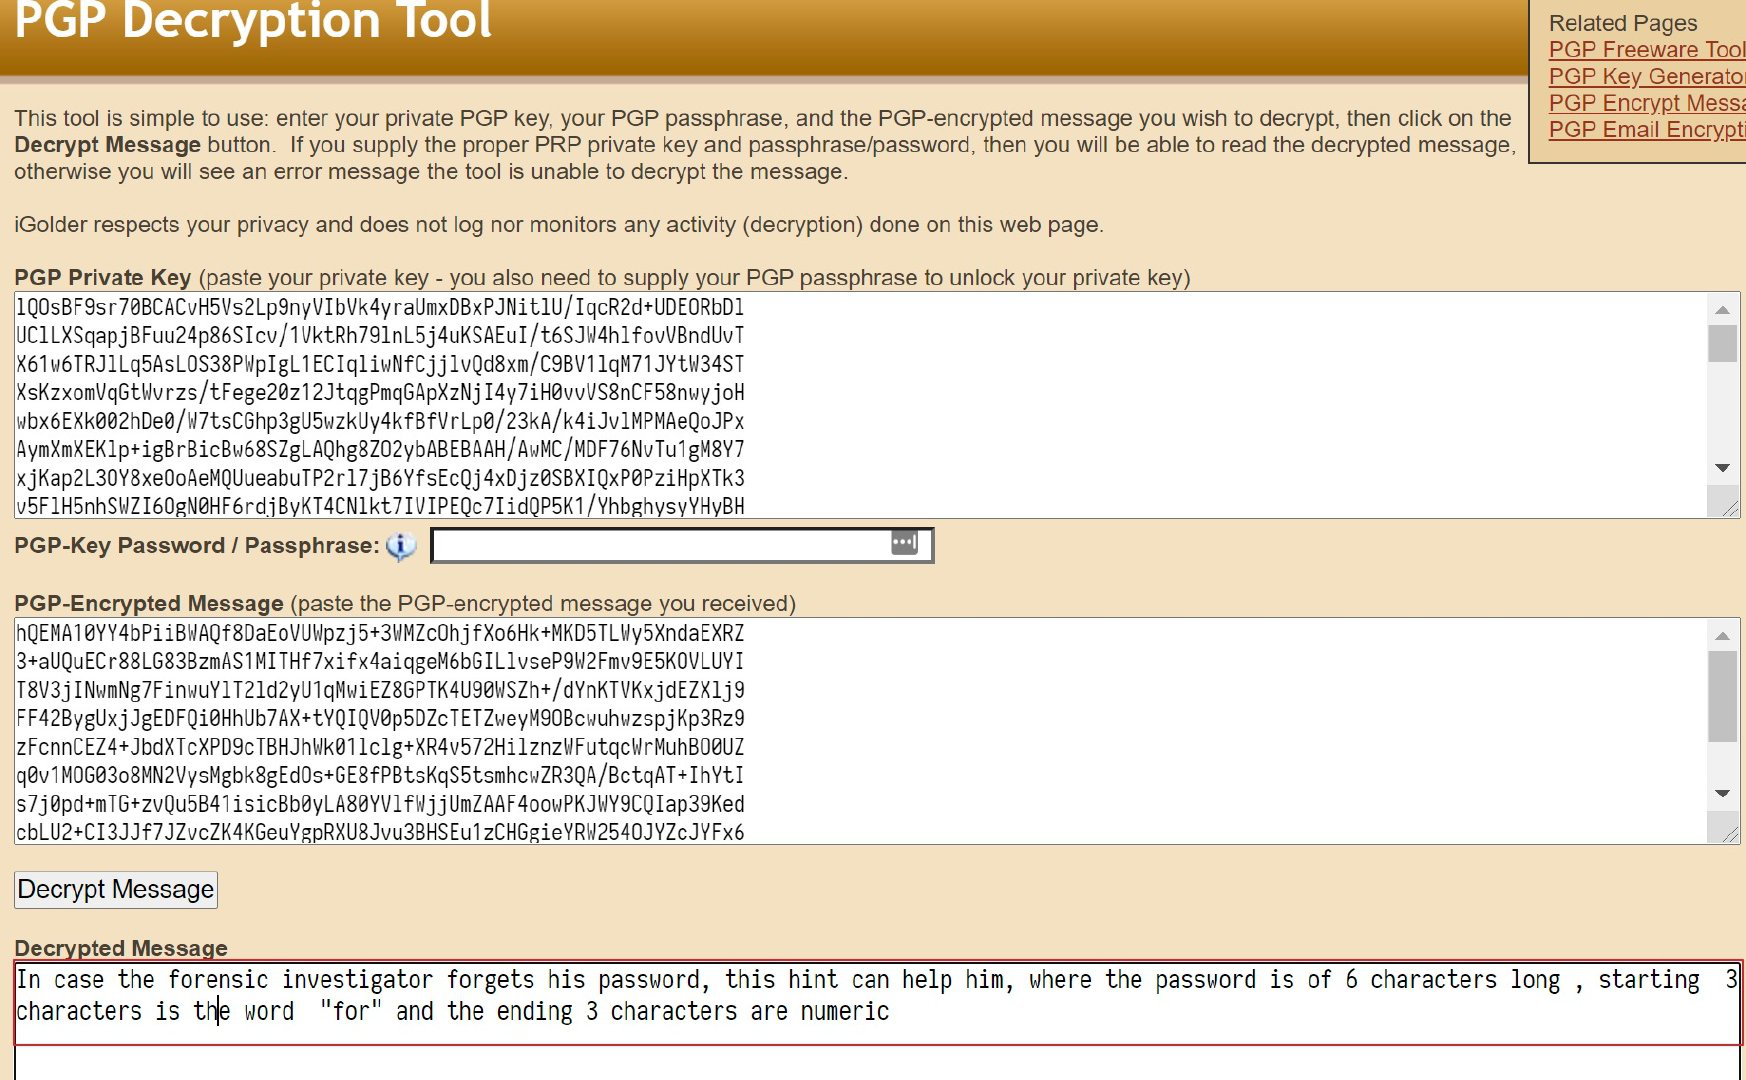This screenshot has width=1746, height=1080.
Task: Click the encrypted message scrollbar up arrow
Action: (1722, 635)
